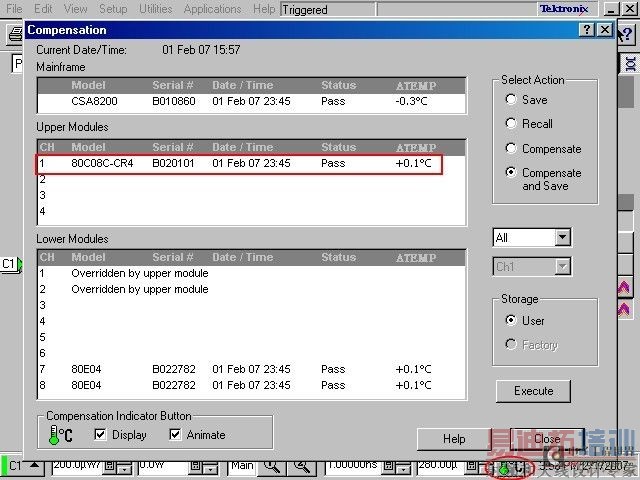This screenshot has width=640, height=480.
Task: Select the Save radio button
Action: click(x=511, y=99)
